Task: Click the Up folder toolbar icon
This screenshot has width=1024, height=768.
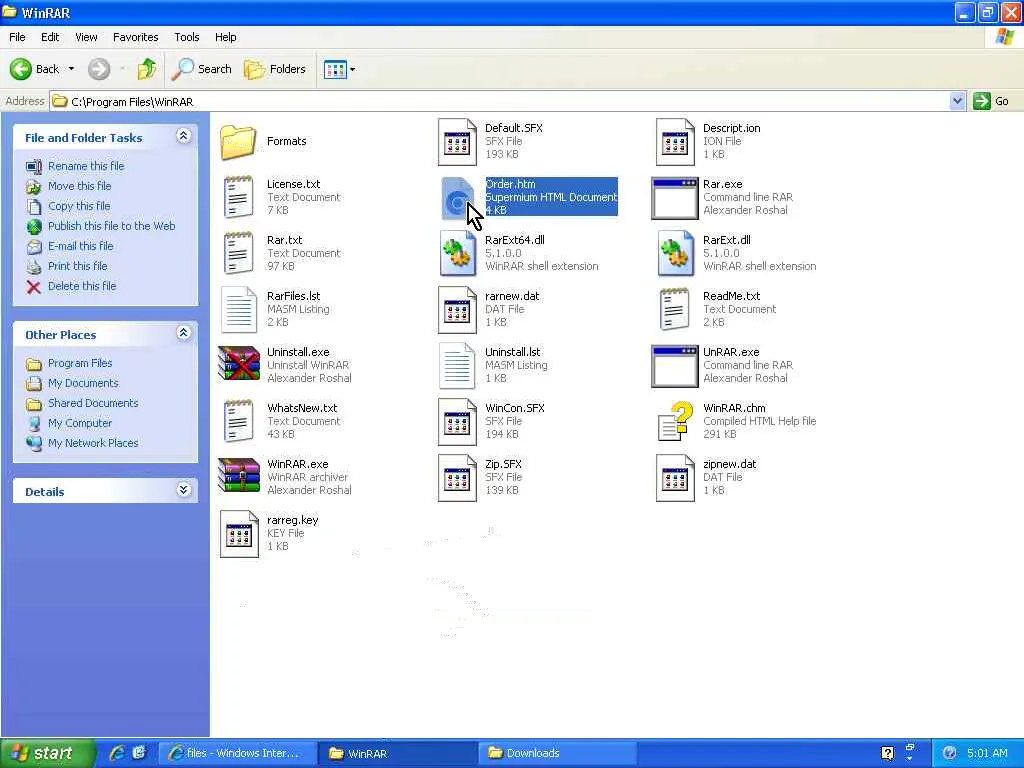Action: click(x=147, y=69)
